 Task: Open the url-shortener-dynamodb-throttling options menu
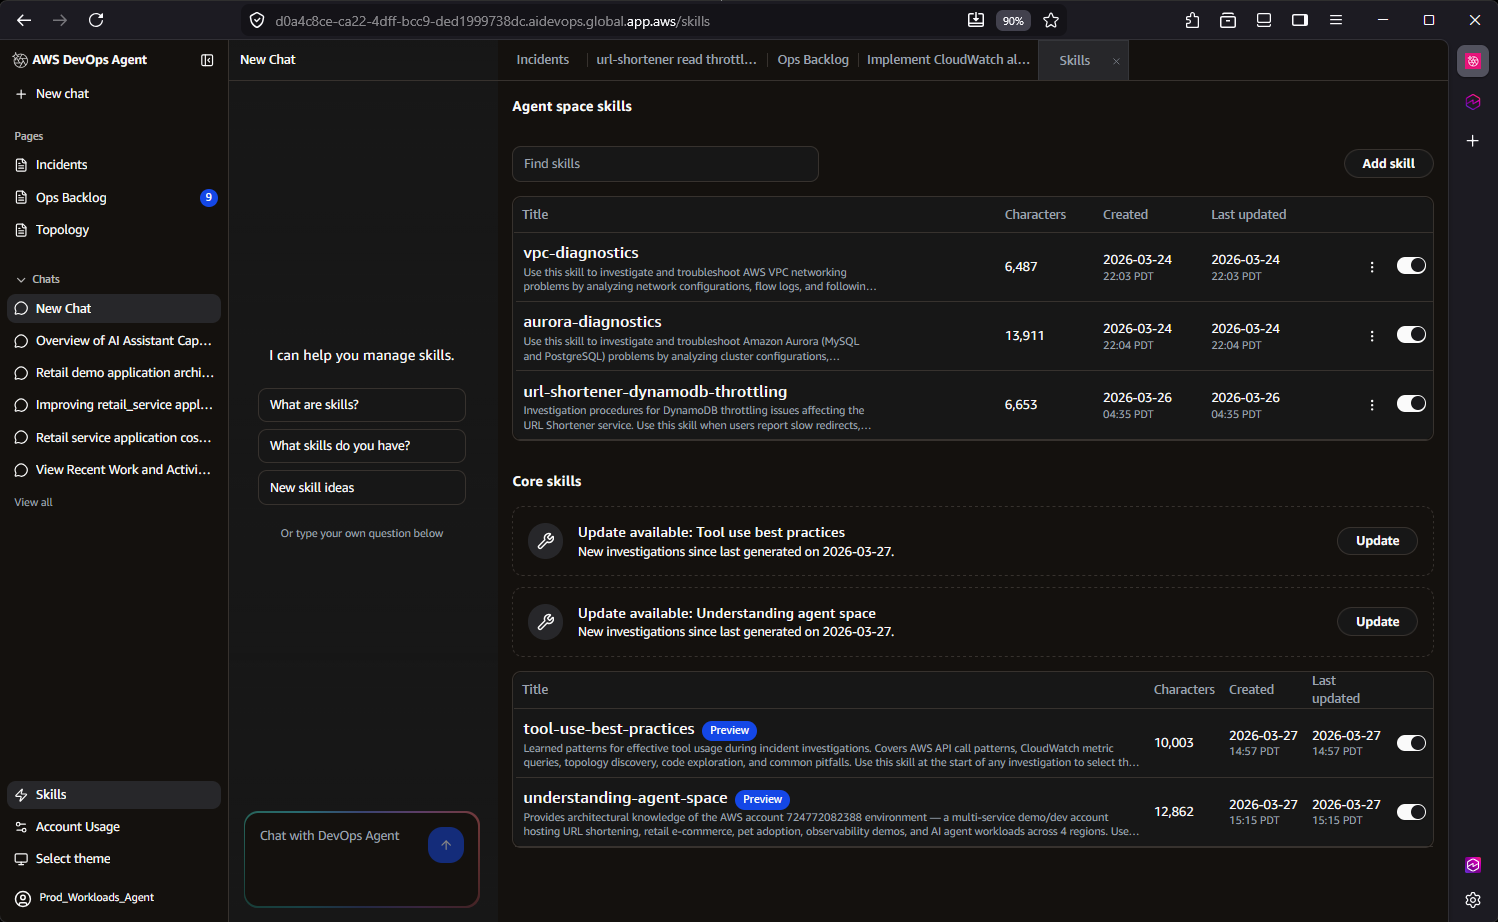point(1371,405)
